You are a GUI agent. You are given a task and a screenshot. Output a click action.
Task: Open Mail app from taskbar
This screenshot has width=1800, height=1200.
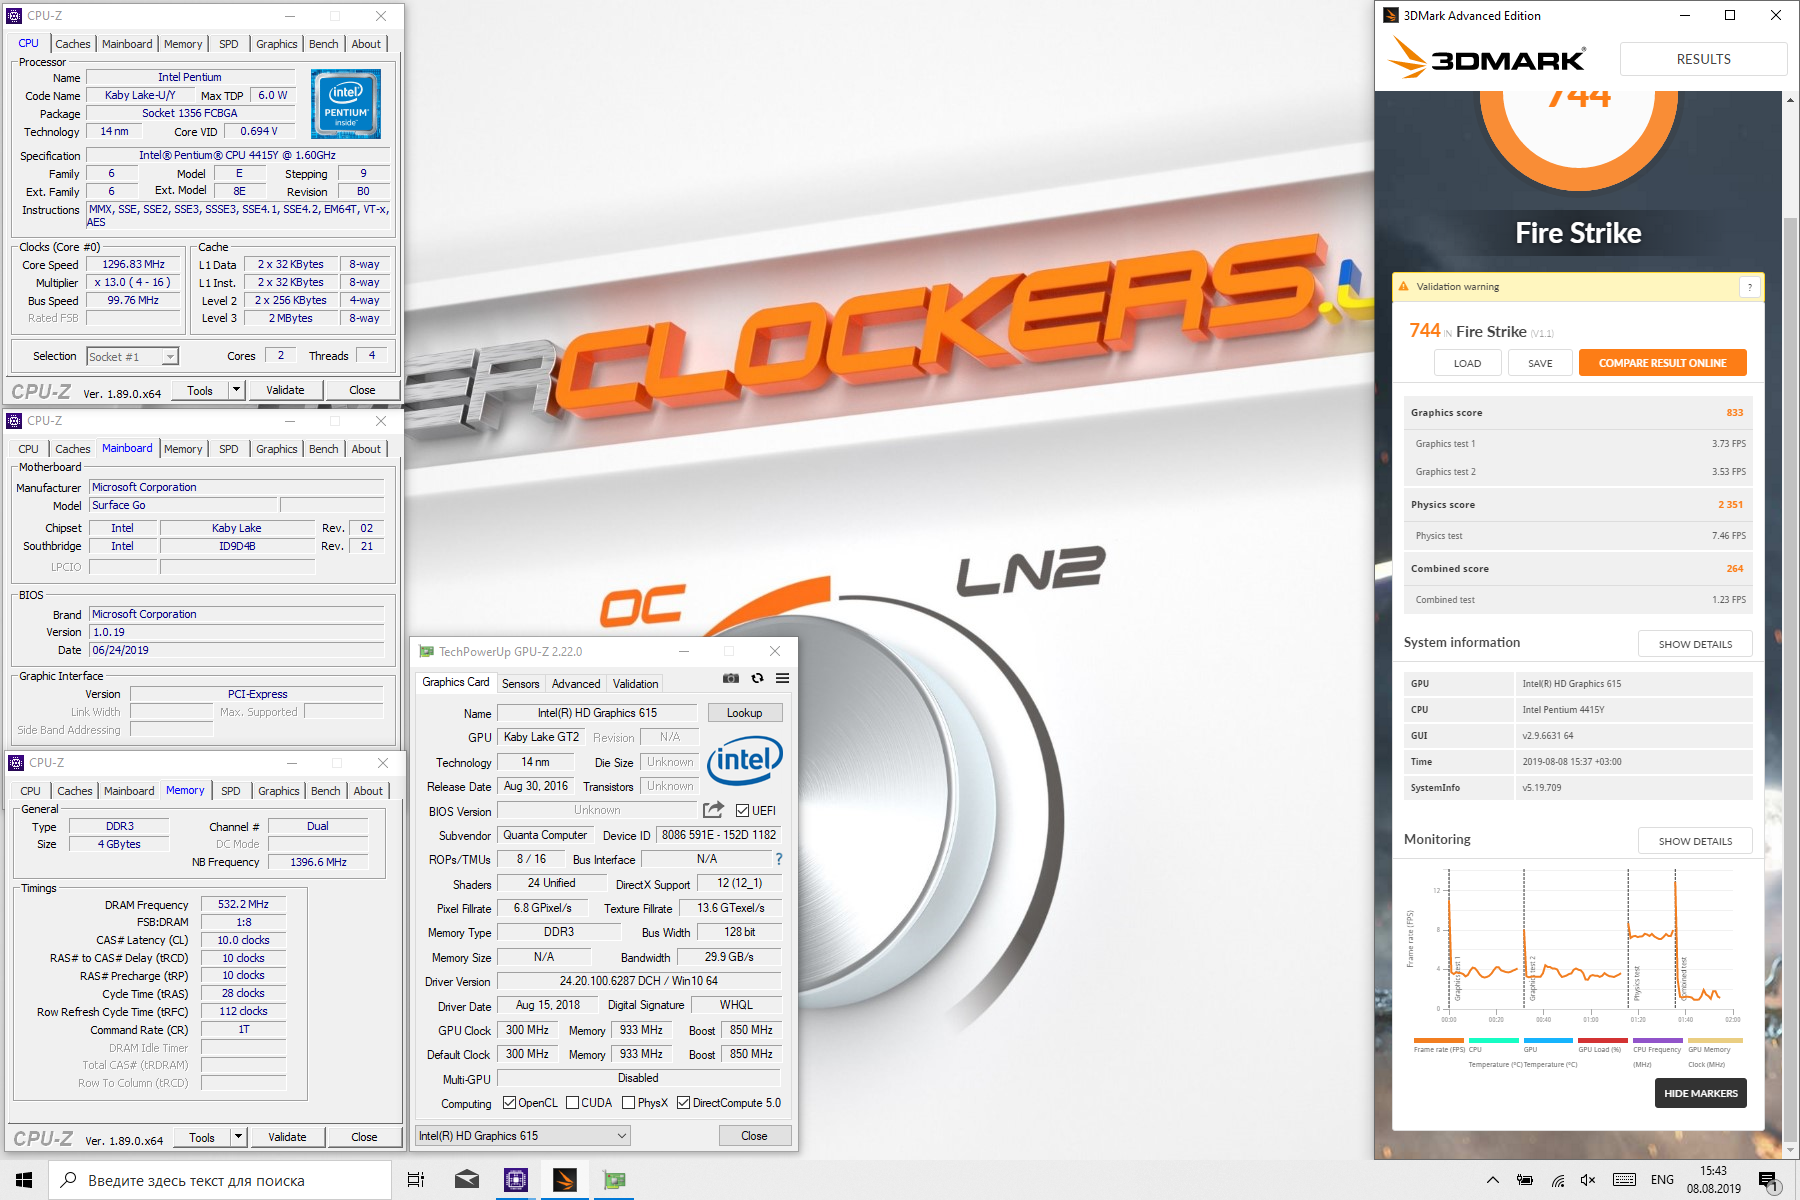pyautogui.click(x=466, y=1180)
